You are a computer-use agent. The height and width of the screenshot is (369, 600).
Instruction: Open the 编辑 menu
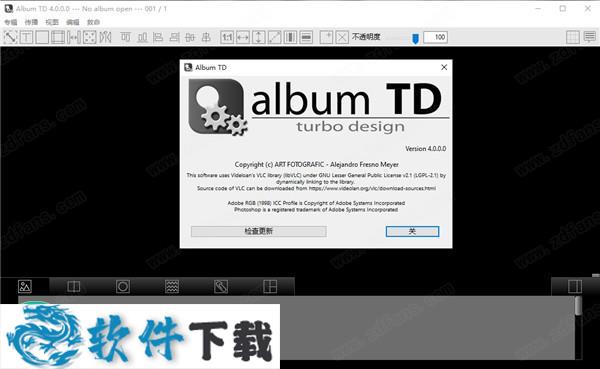pyautogui.click(x=73, y=22)
